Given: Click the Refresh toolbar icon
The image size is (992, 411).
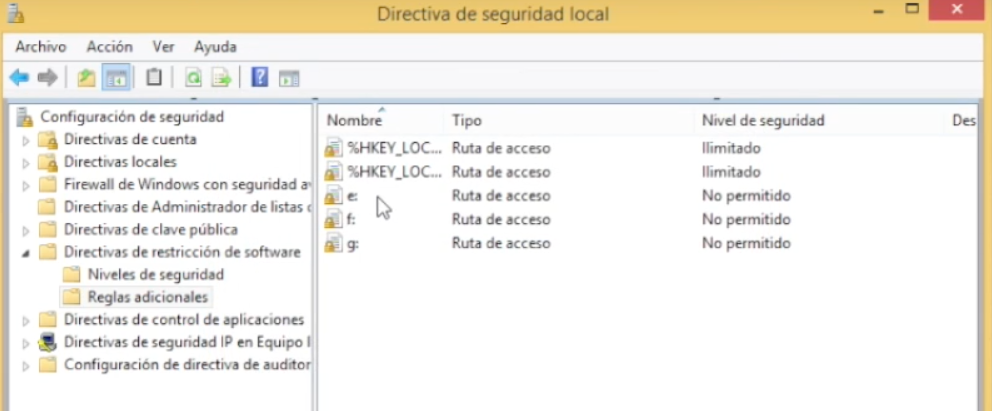Looking at the screenshot, I should (x=192, y=77).
